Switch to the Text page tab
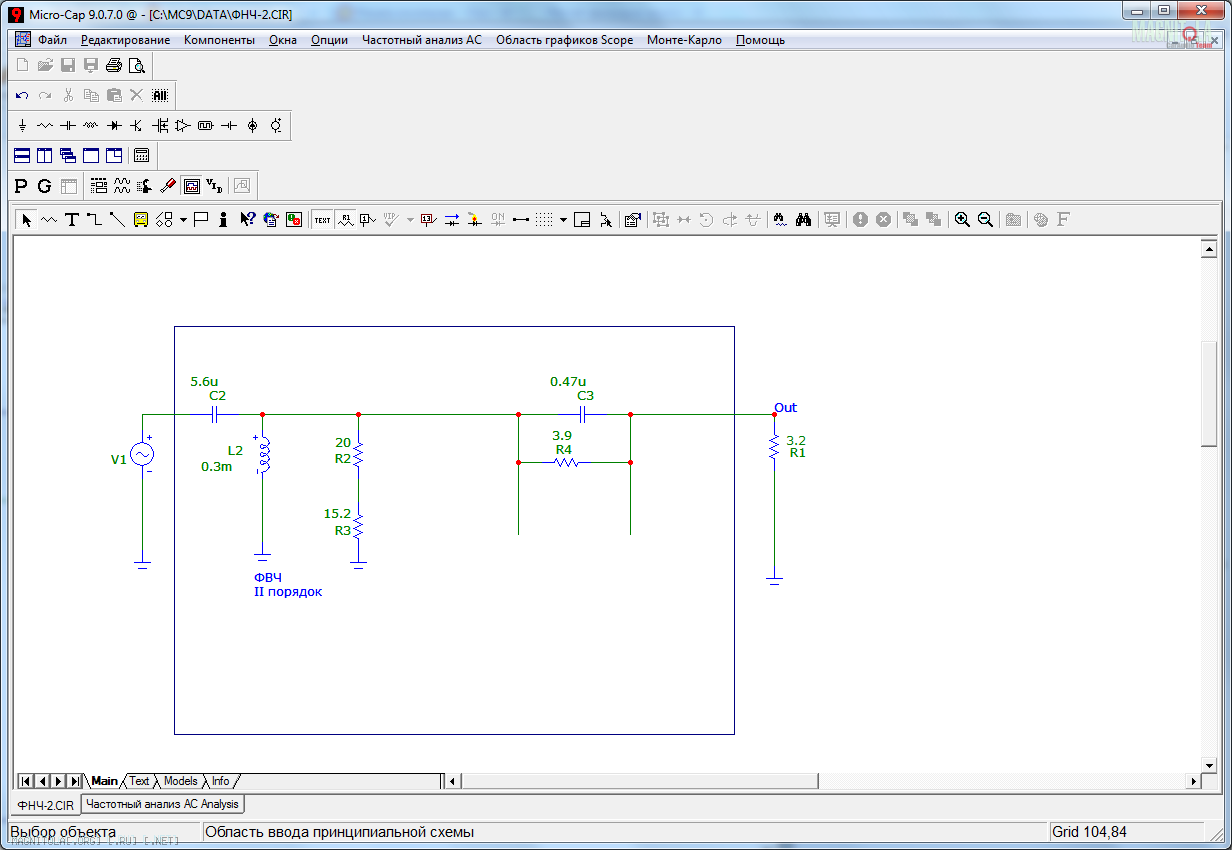1232x850 pixels. tap(139, 781)
